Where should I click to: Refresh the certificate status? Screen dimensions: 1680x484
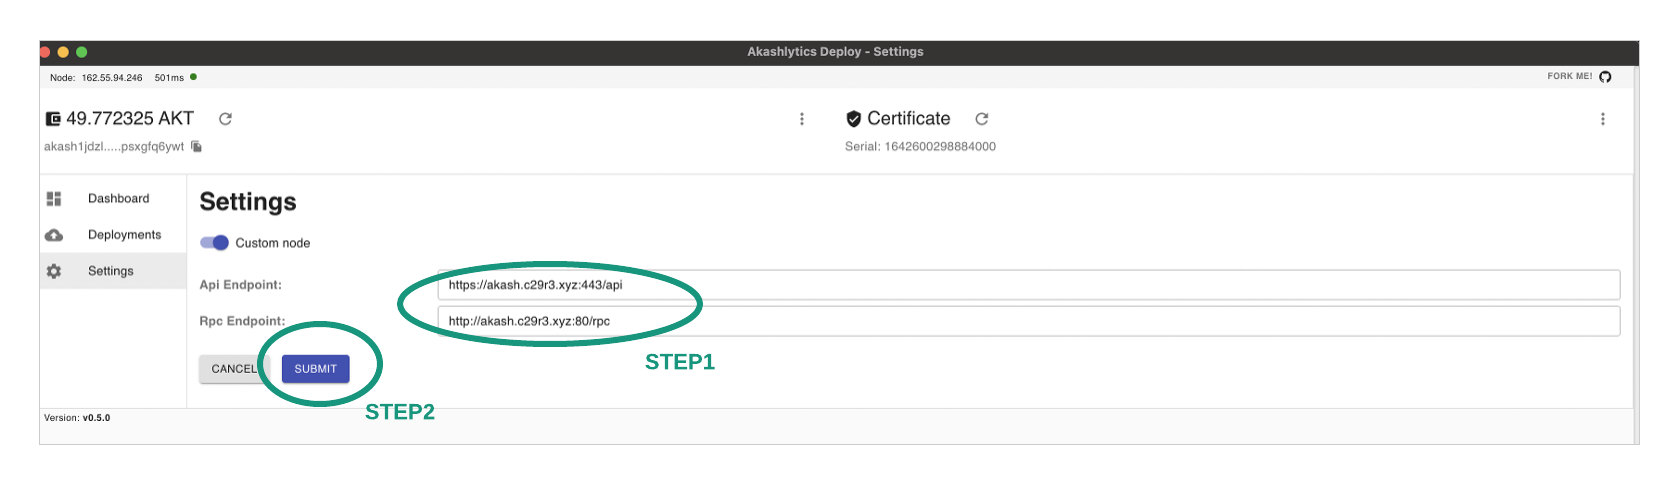click(x=982, y=119)
